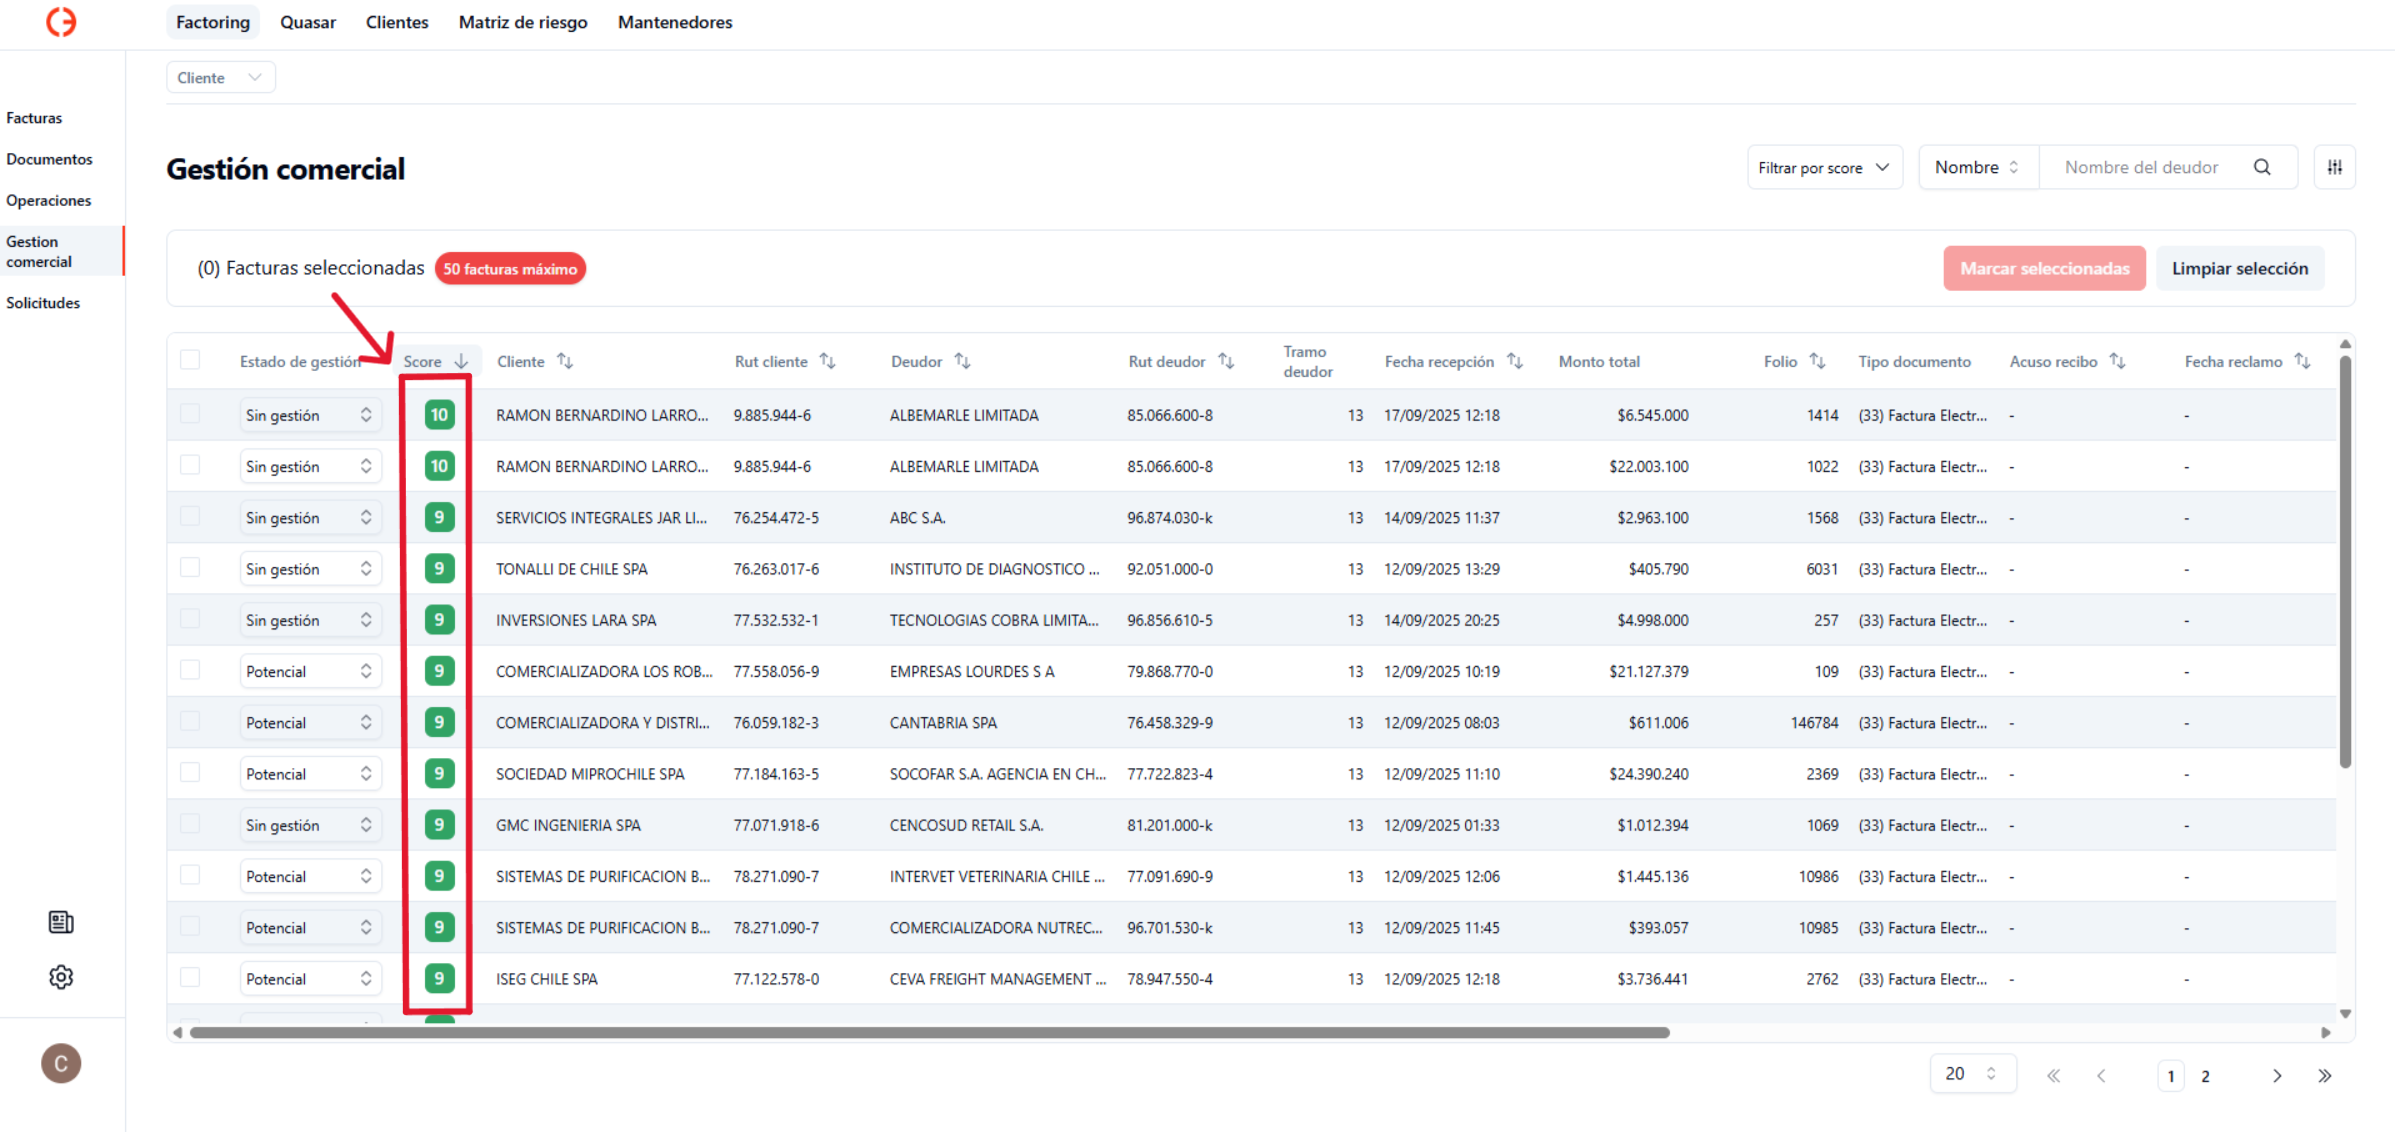2395x1132 pixels.
Task: Open the settings gear icon
Action: tap(61, 977)
